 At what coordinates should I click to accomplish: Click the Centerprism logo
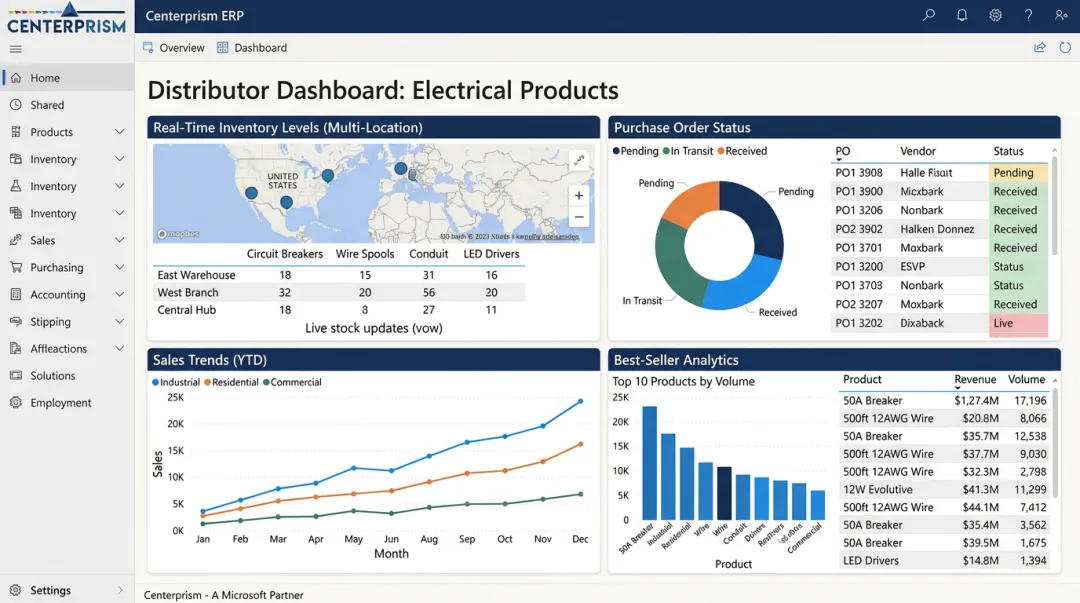pos(67,18)
